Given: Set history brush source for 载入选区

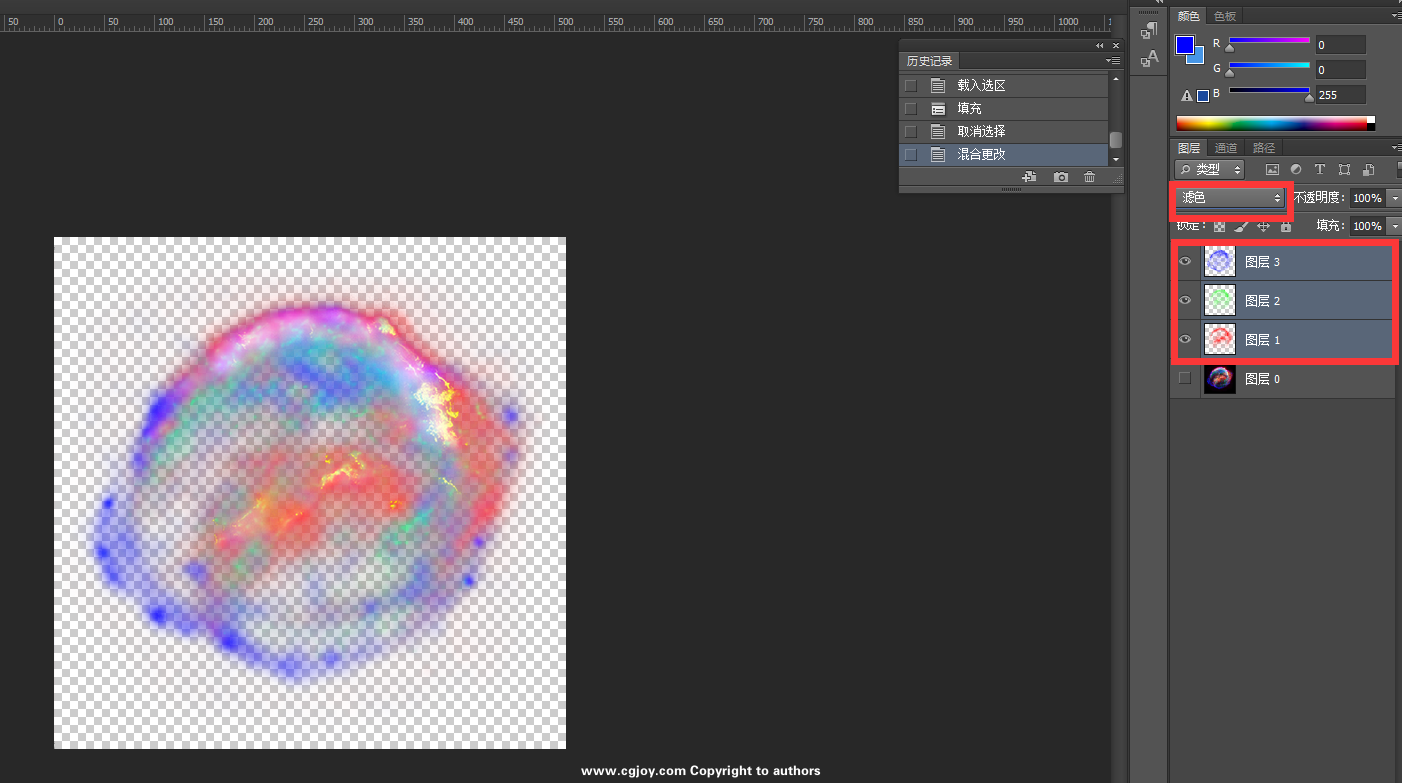Looking at the screenshot, I should (x=911, y=86).
